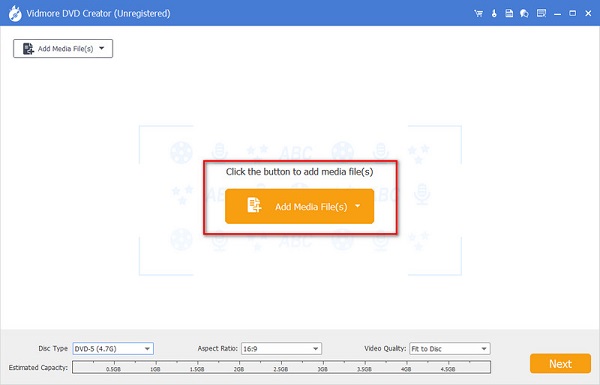The width and height of the screenshot is (600, 385).
Task: Open the Aspect Ratio 16:9 dropdown
Action: coord(281,349)
